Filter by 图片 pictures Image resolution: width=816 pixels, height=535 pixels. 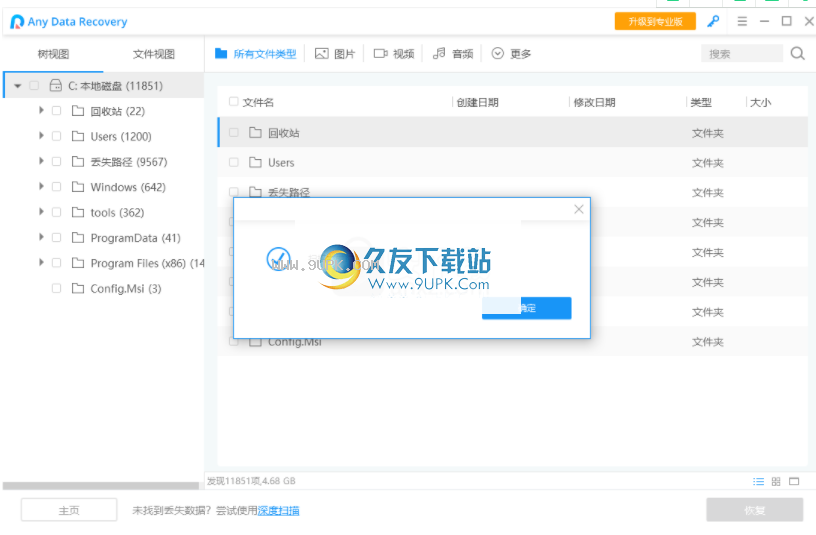[335, 54]
